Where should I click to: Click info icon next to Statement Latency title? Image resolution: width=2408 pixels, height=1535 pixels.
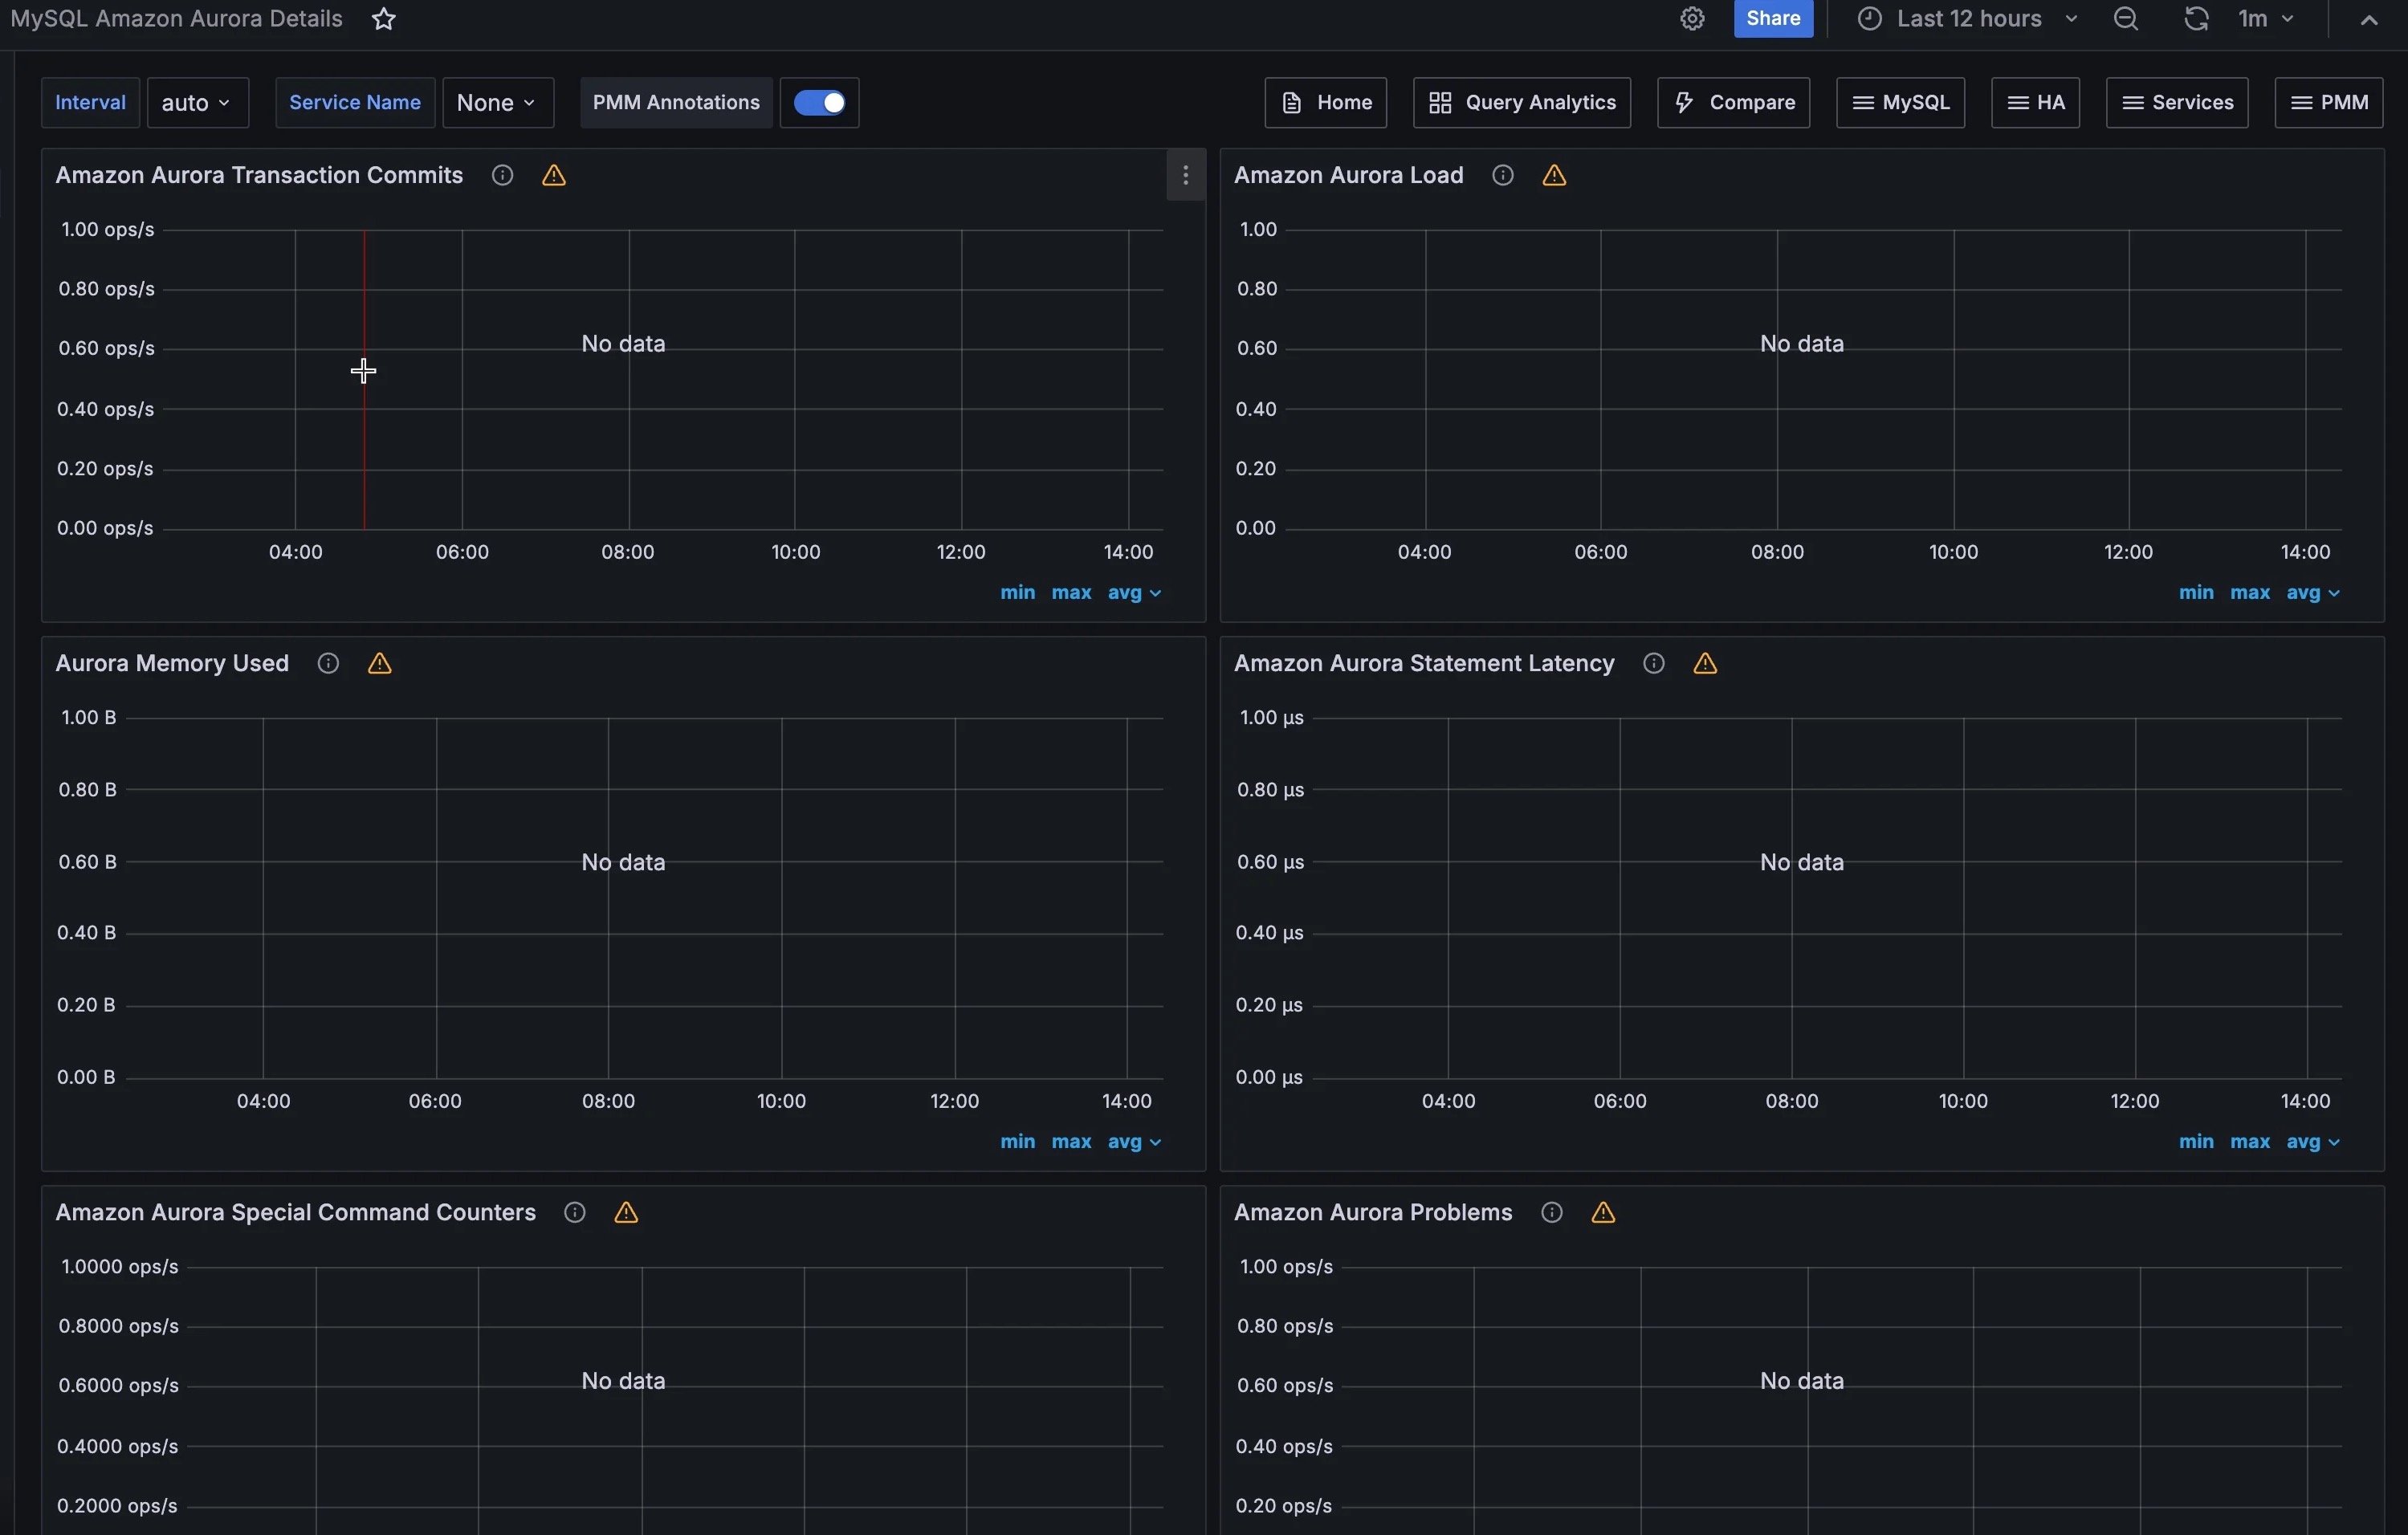click(1654, 663)
